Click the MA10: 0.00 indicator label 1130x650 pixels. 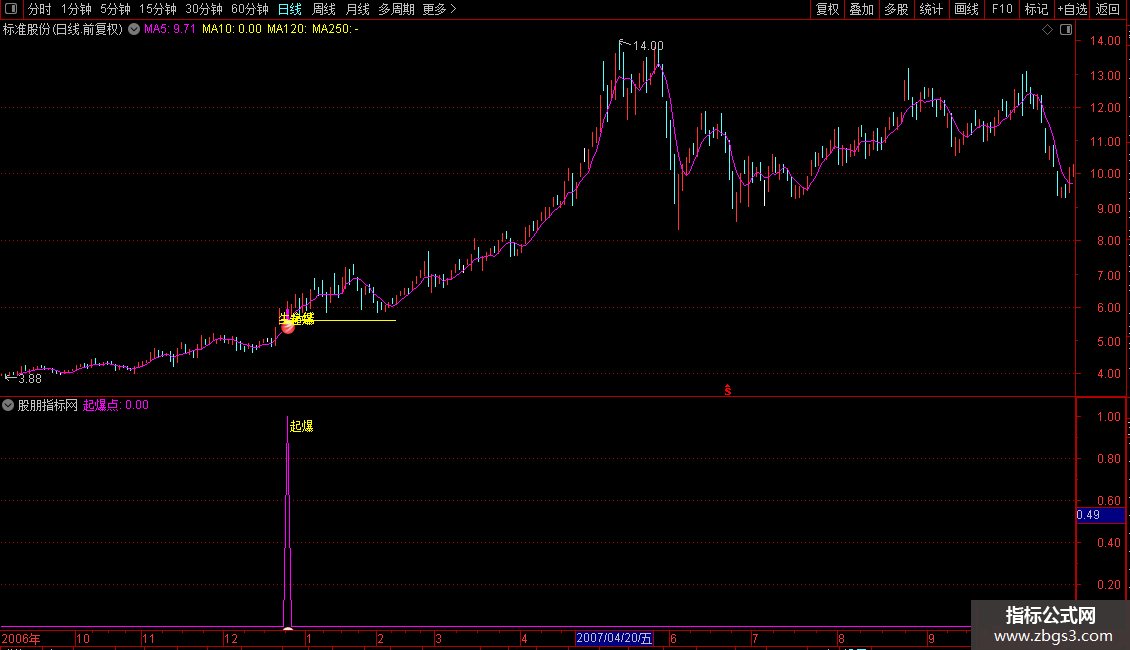pyautogui.click(x=232, y=29)
